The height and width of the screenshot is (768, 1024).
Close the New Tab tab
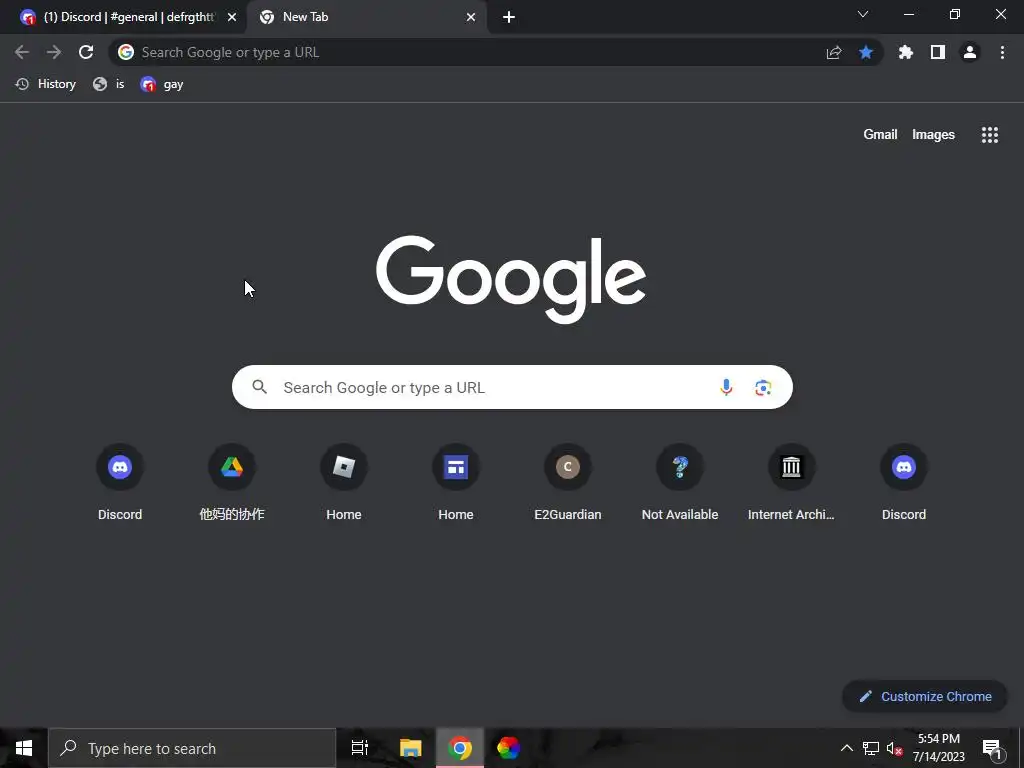[x=471, y=17]
